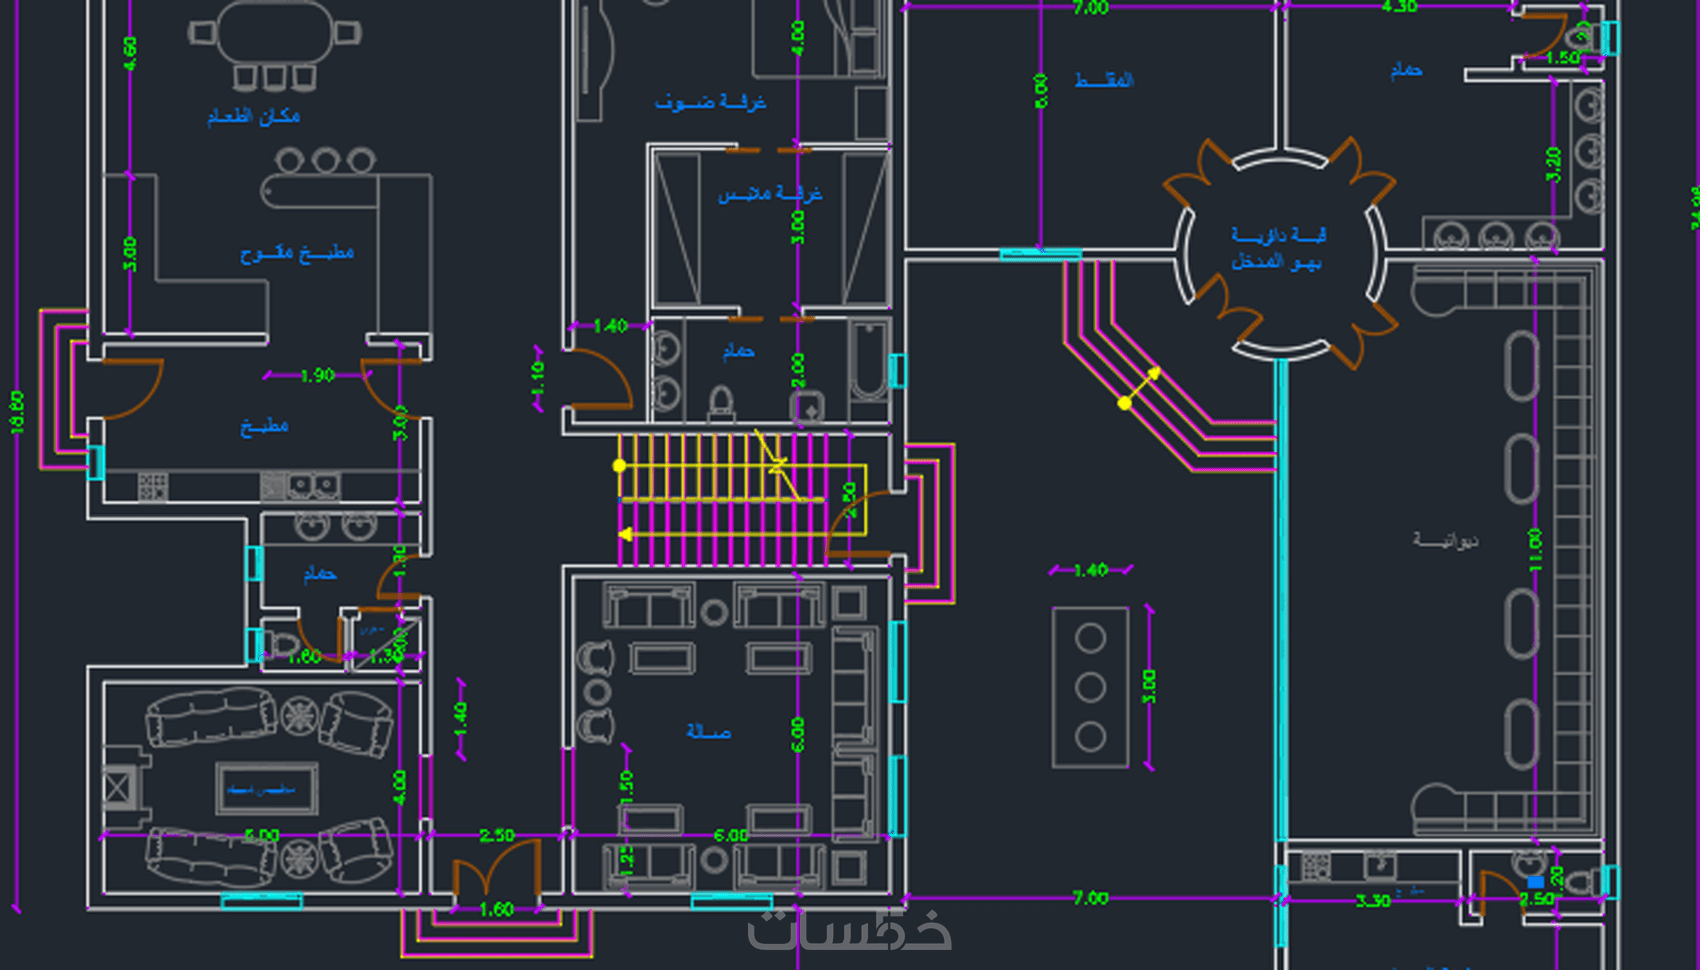Select حمام label below the غرفة ملابس room

click(x=739, y=351)
